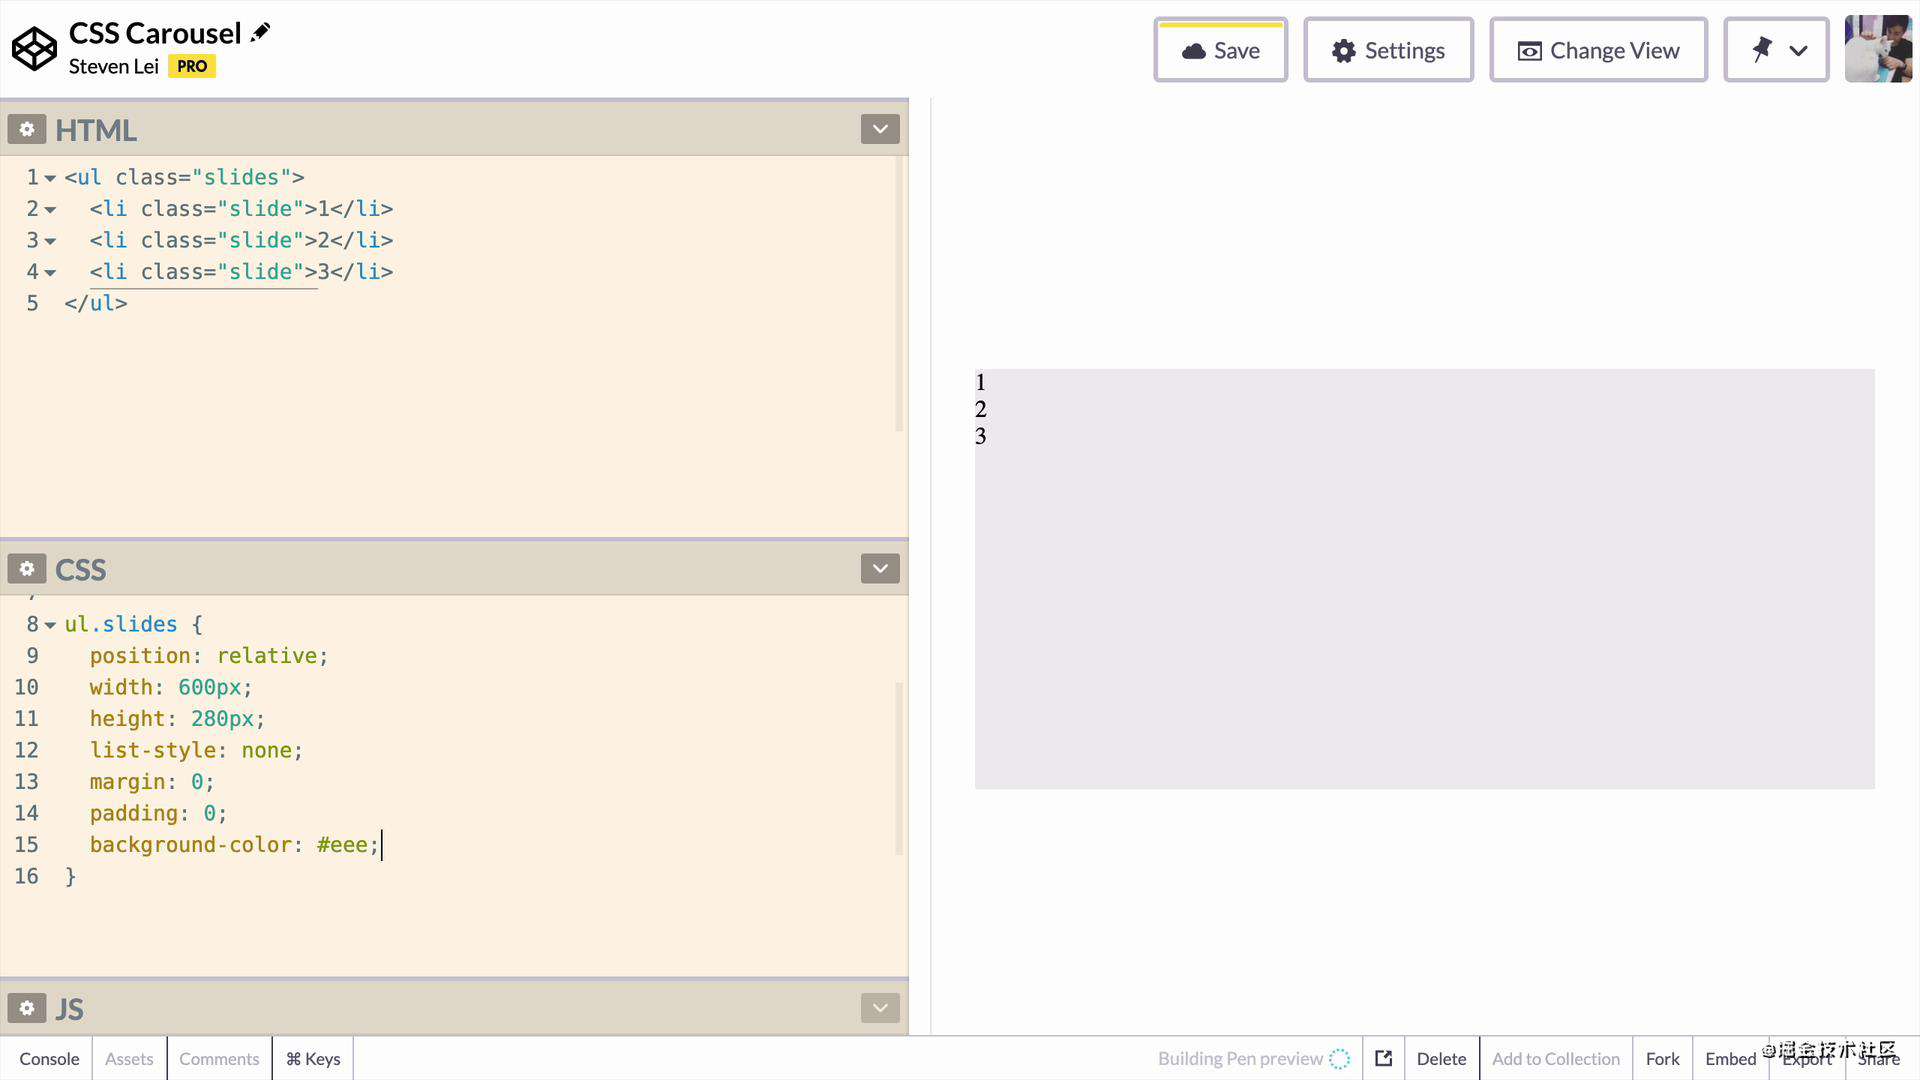Click the closing ul tag line

click(96, 303)
